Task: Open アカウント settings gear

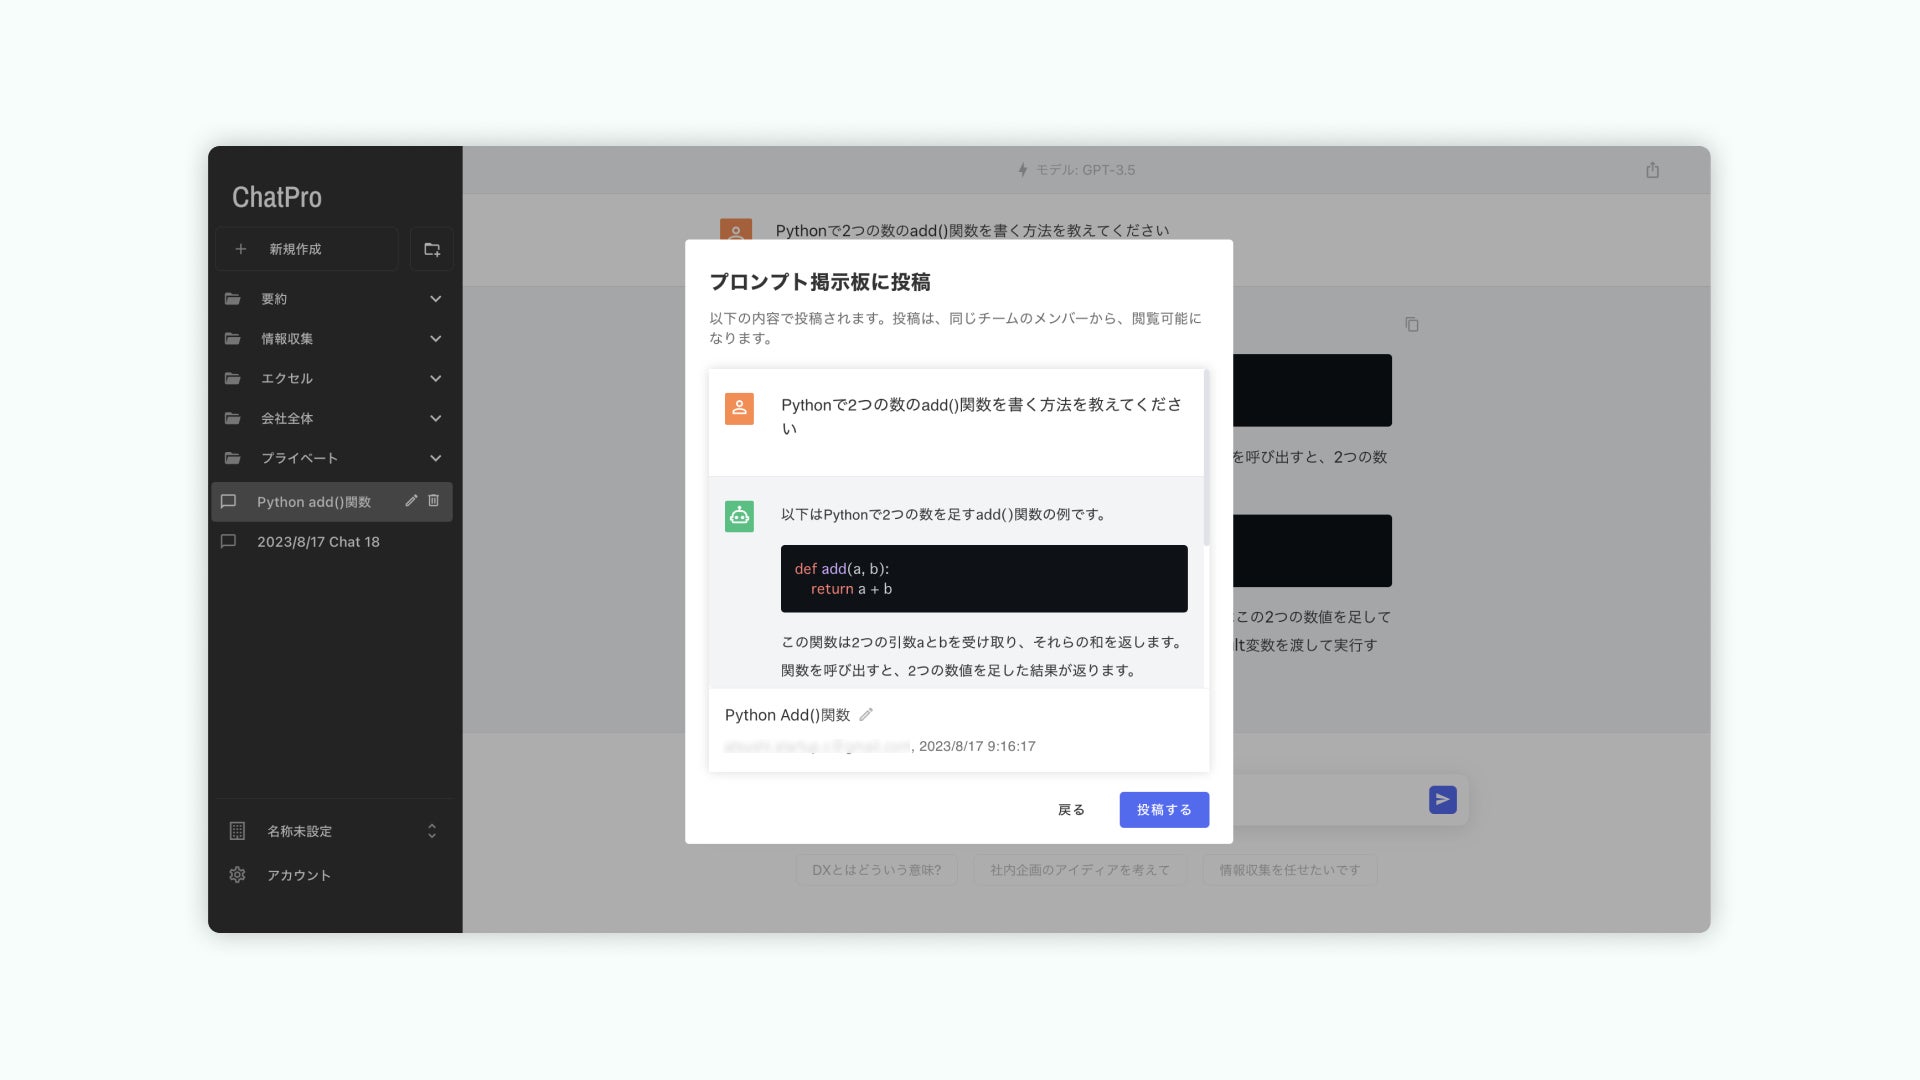Action: (x=237, y=875)
